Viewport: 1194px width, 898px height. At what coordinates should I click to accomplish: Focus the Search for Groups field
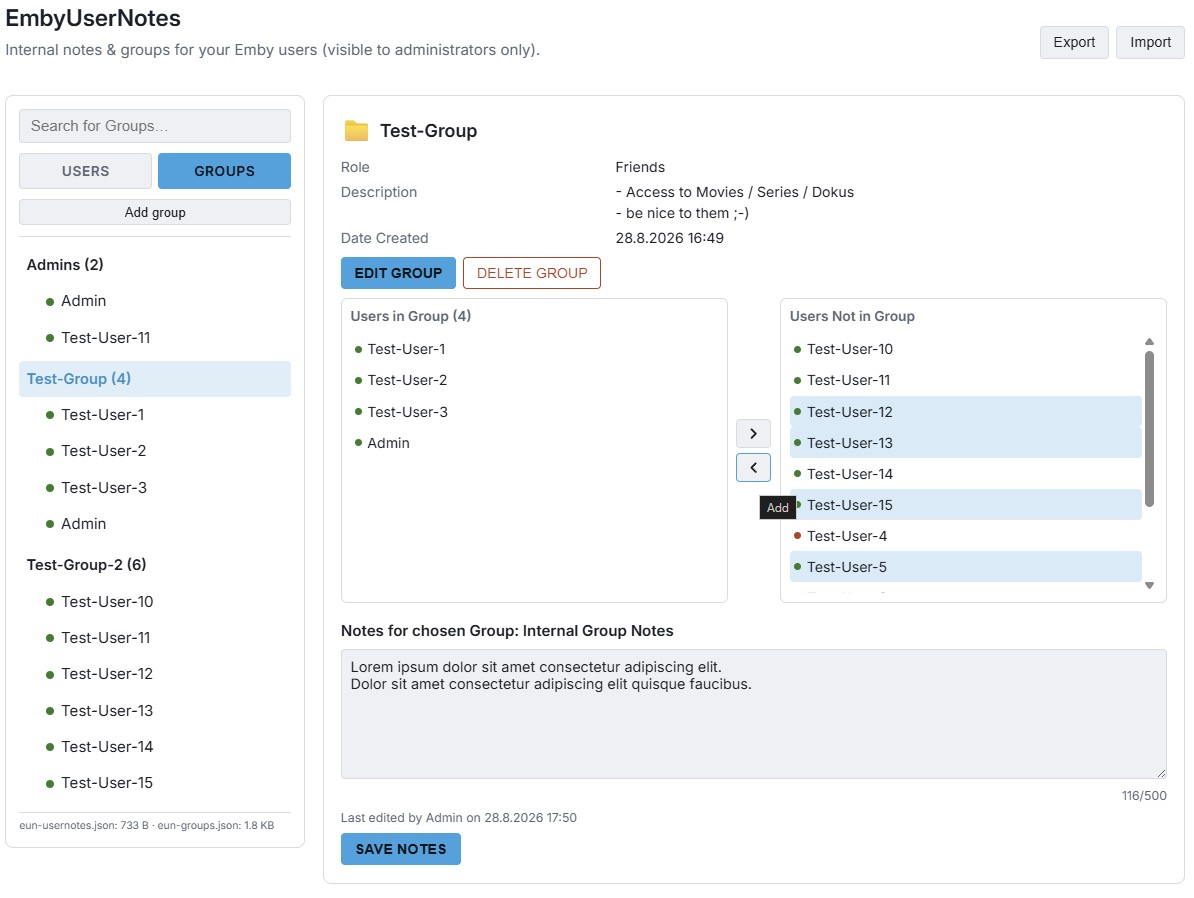pos(155,126)
